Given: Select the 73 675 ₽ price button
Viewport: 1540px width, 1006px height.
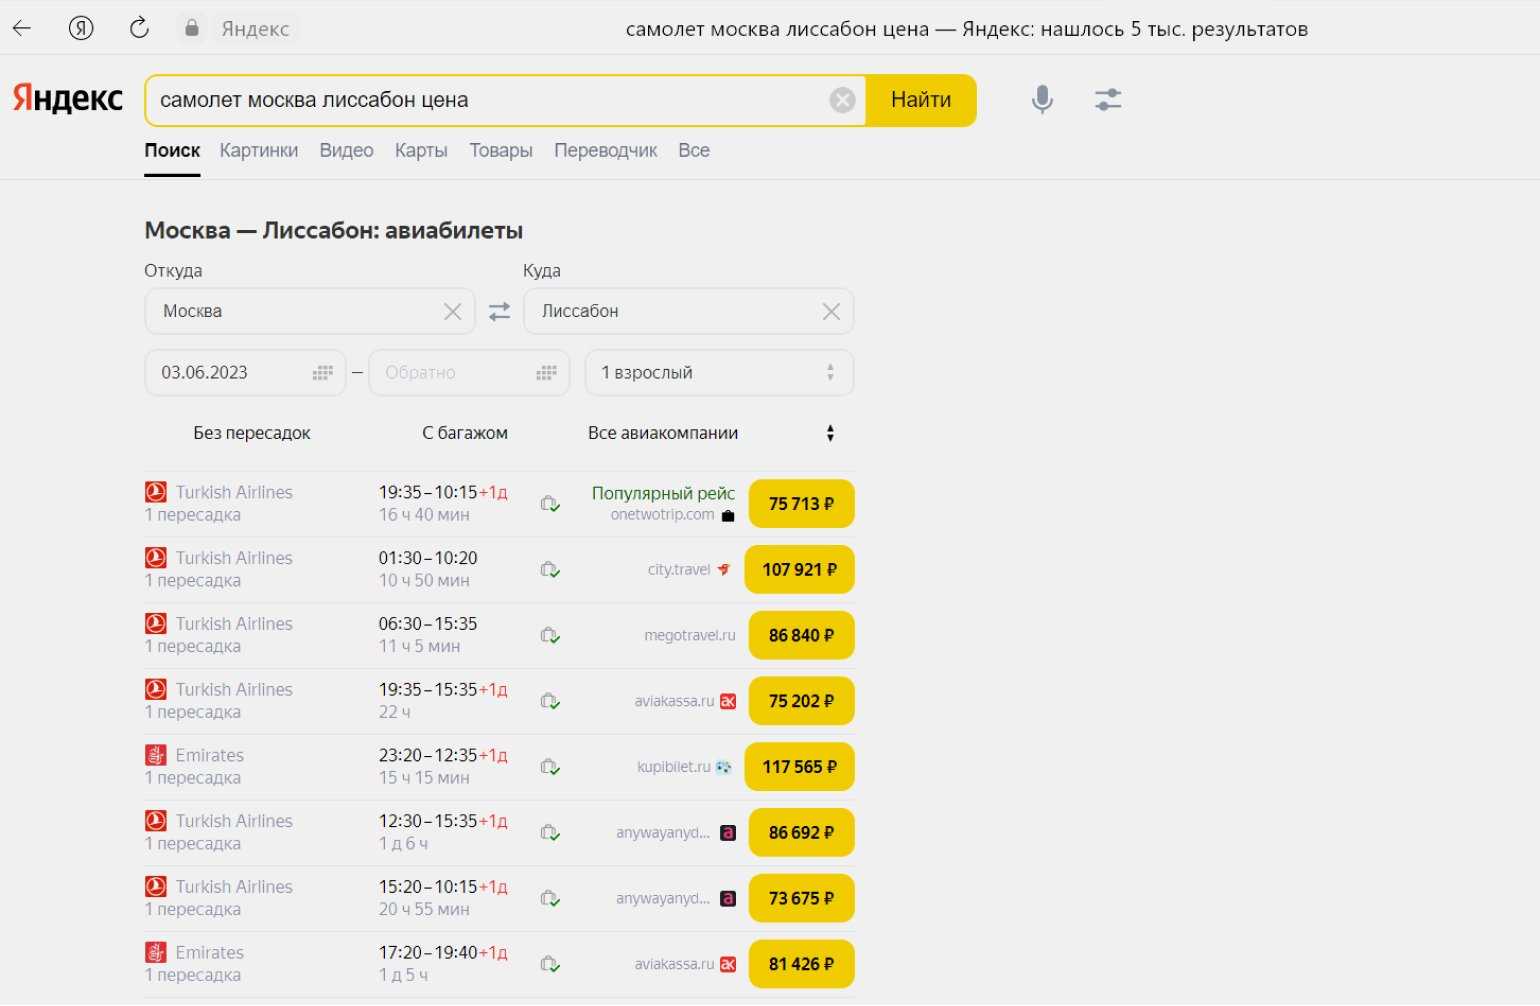Looking at the screenshot, I should [x=800, y=899].
